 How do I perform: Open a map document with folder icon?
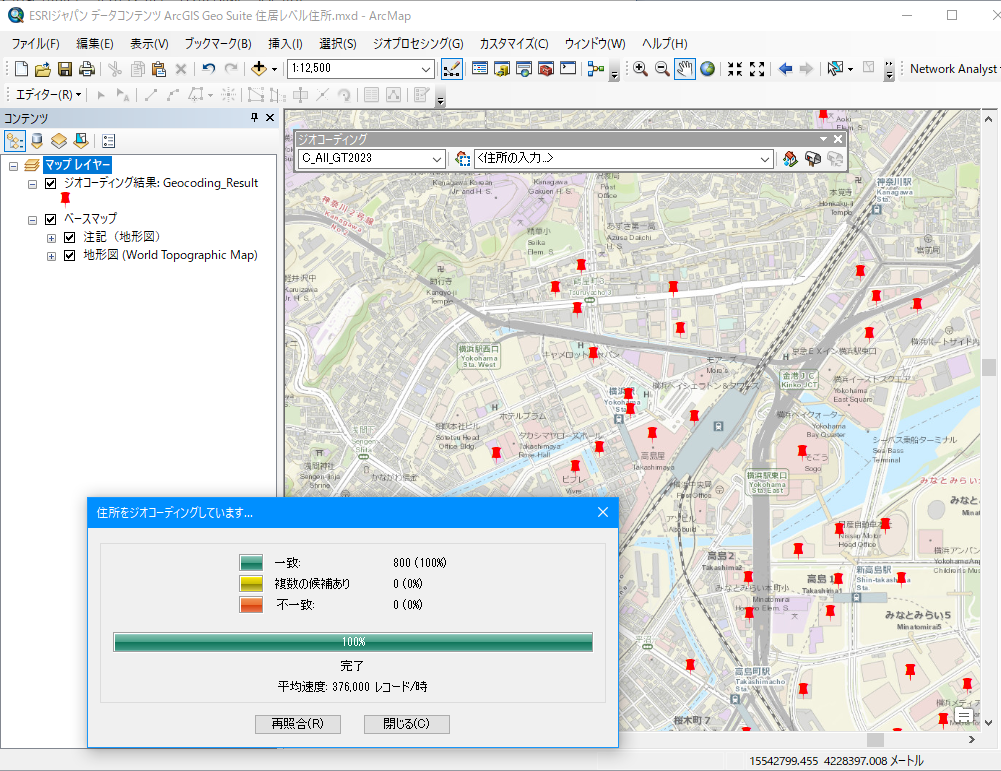pyautogui.click(x=43, y=69)
